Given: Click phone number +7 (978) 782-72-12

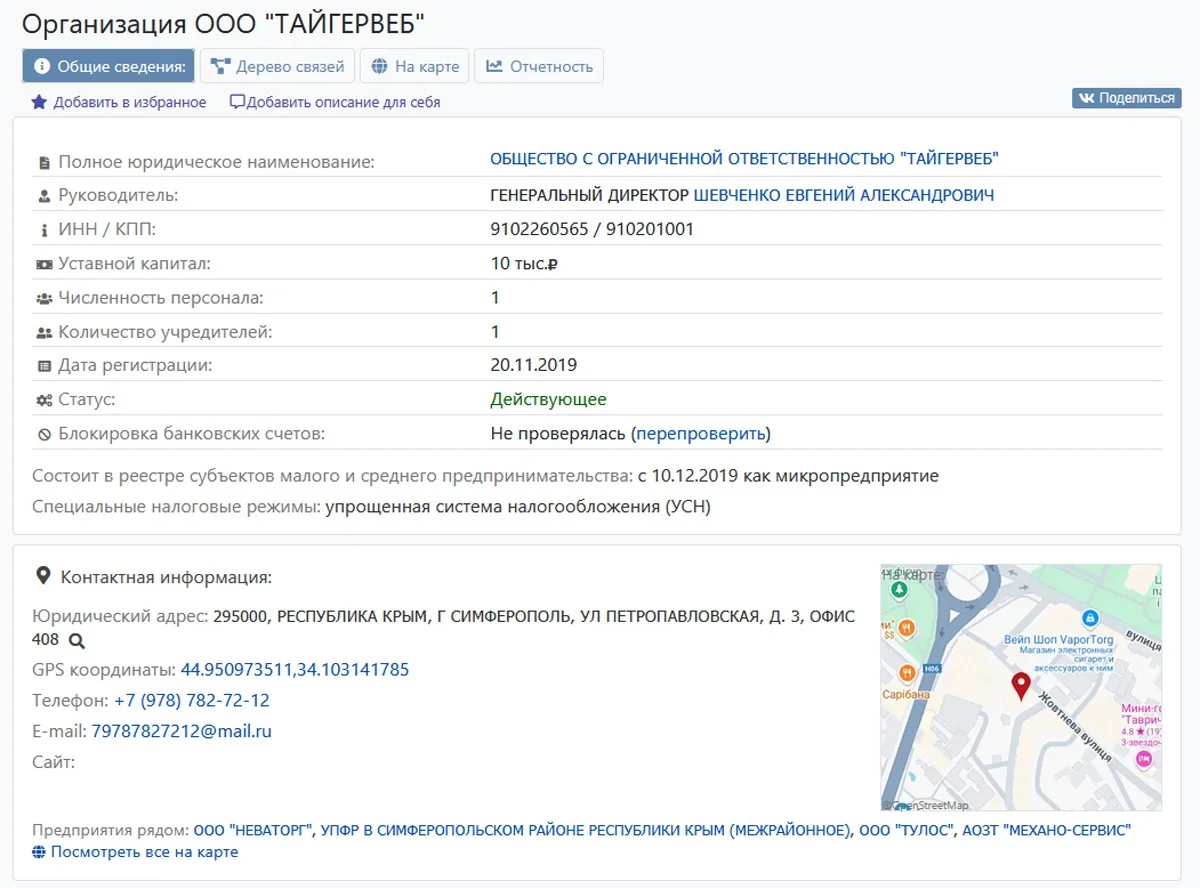Looking at the screenshot, I should tap(191, 700).
